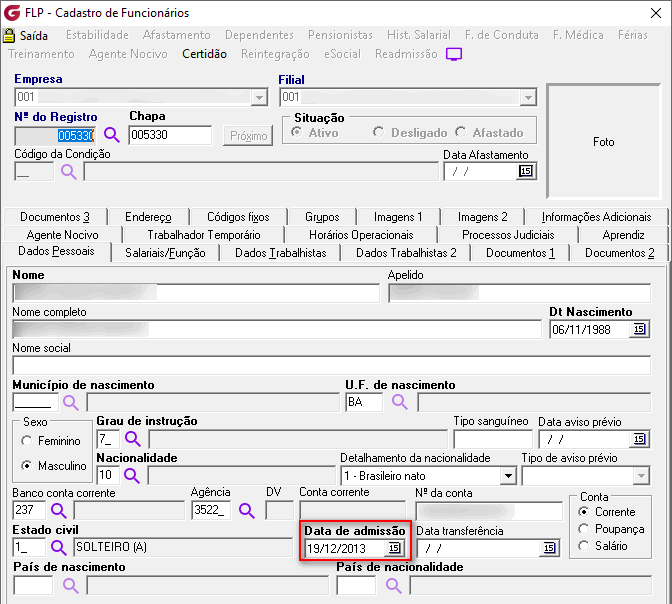Open calendar for Data Afastamento
This screenshot has width=672, height=604.
point(526,171)
